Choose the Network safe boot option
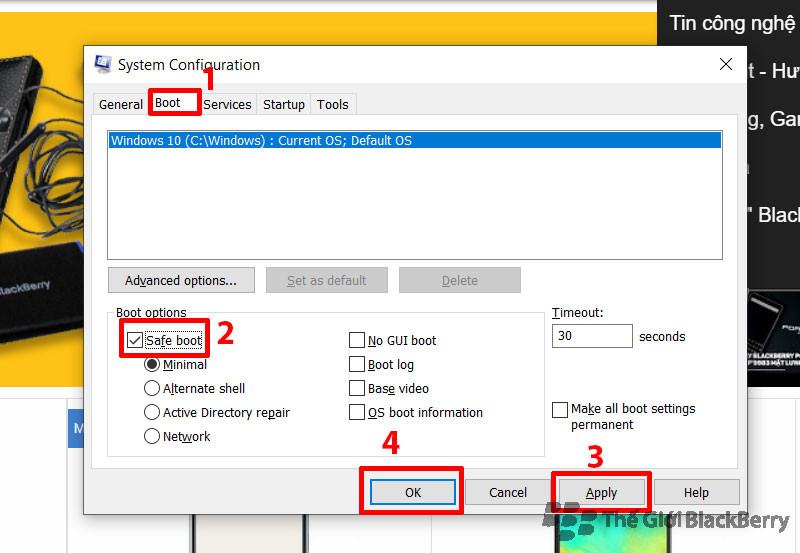Screen dimensions: 800x553 click(x=152, y=436)
